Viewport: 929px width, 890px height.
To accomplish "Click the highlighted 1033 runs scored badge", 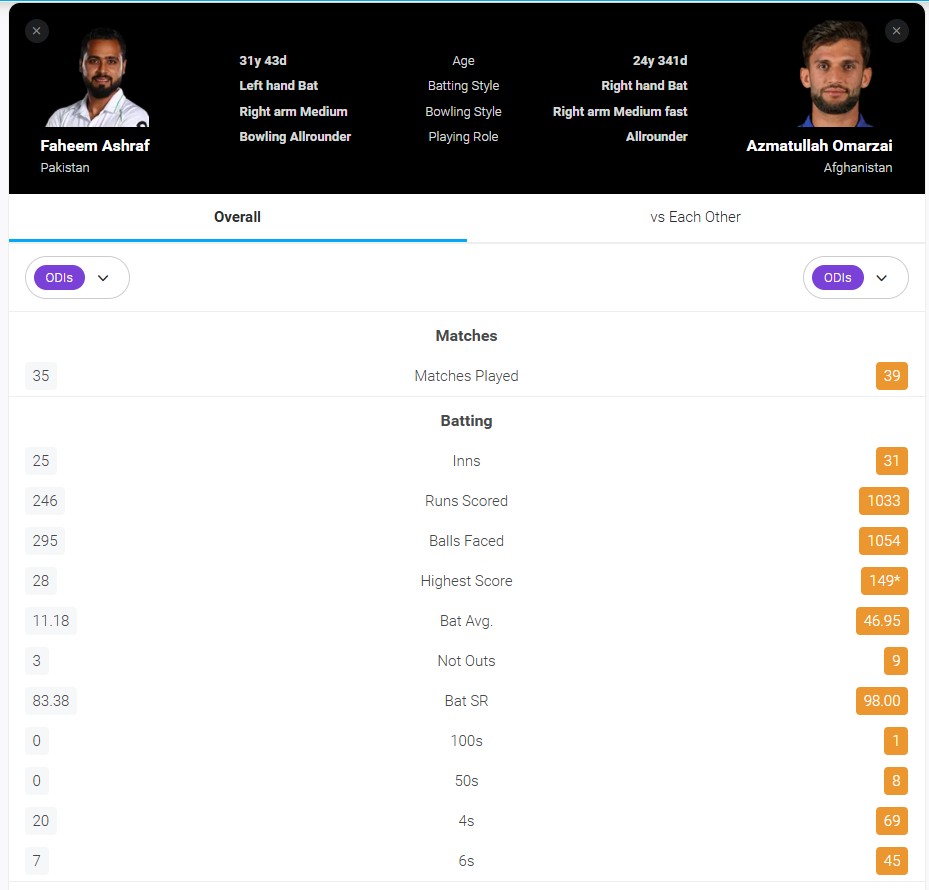I will (883, 501).
